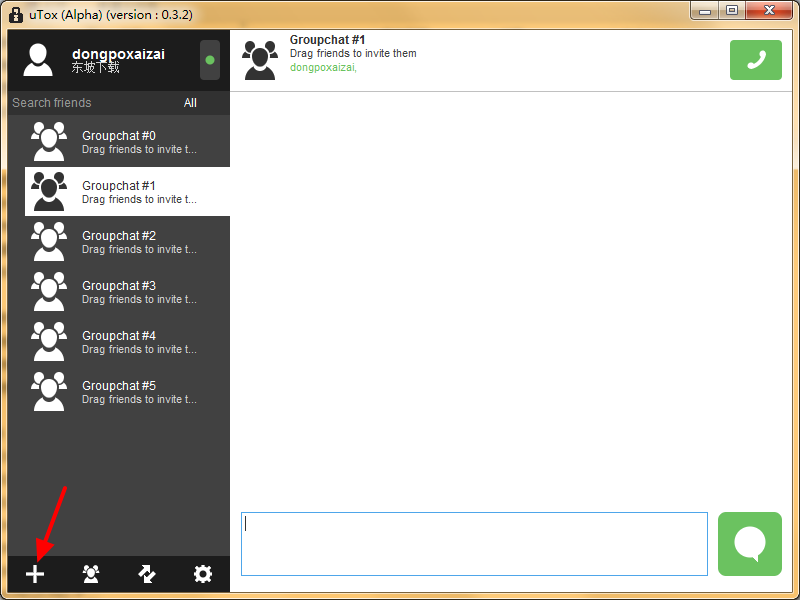This screenshot has height=600, width=800.
Task: Open the file transfers icon
Action: [147, 574]
